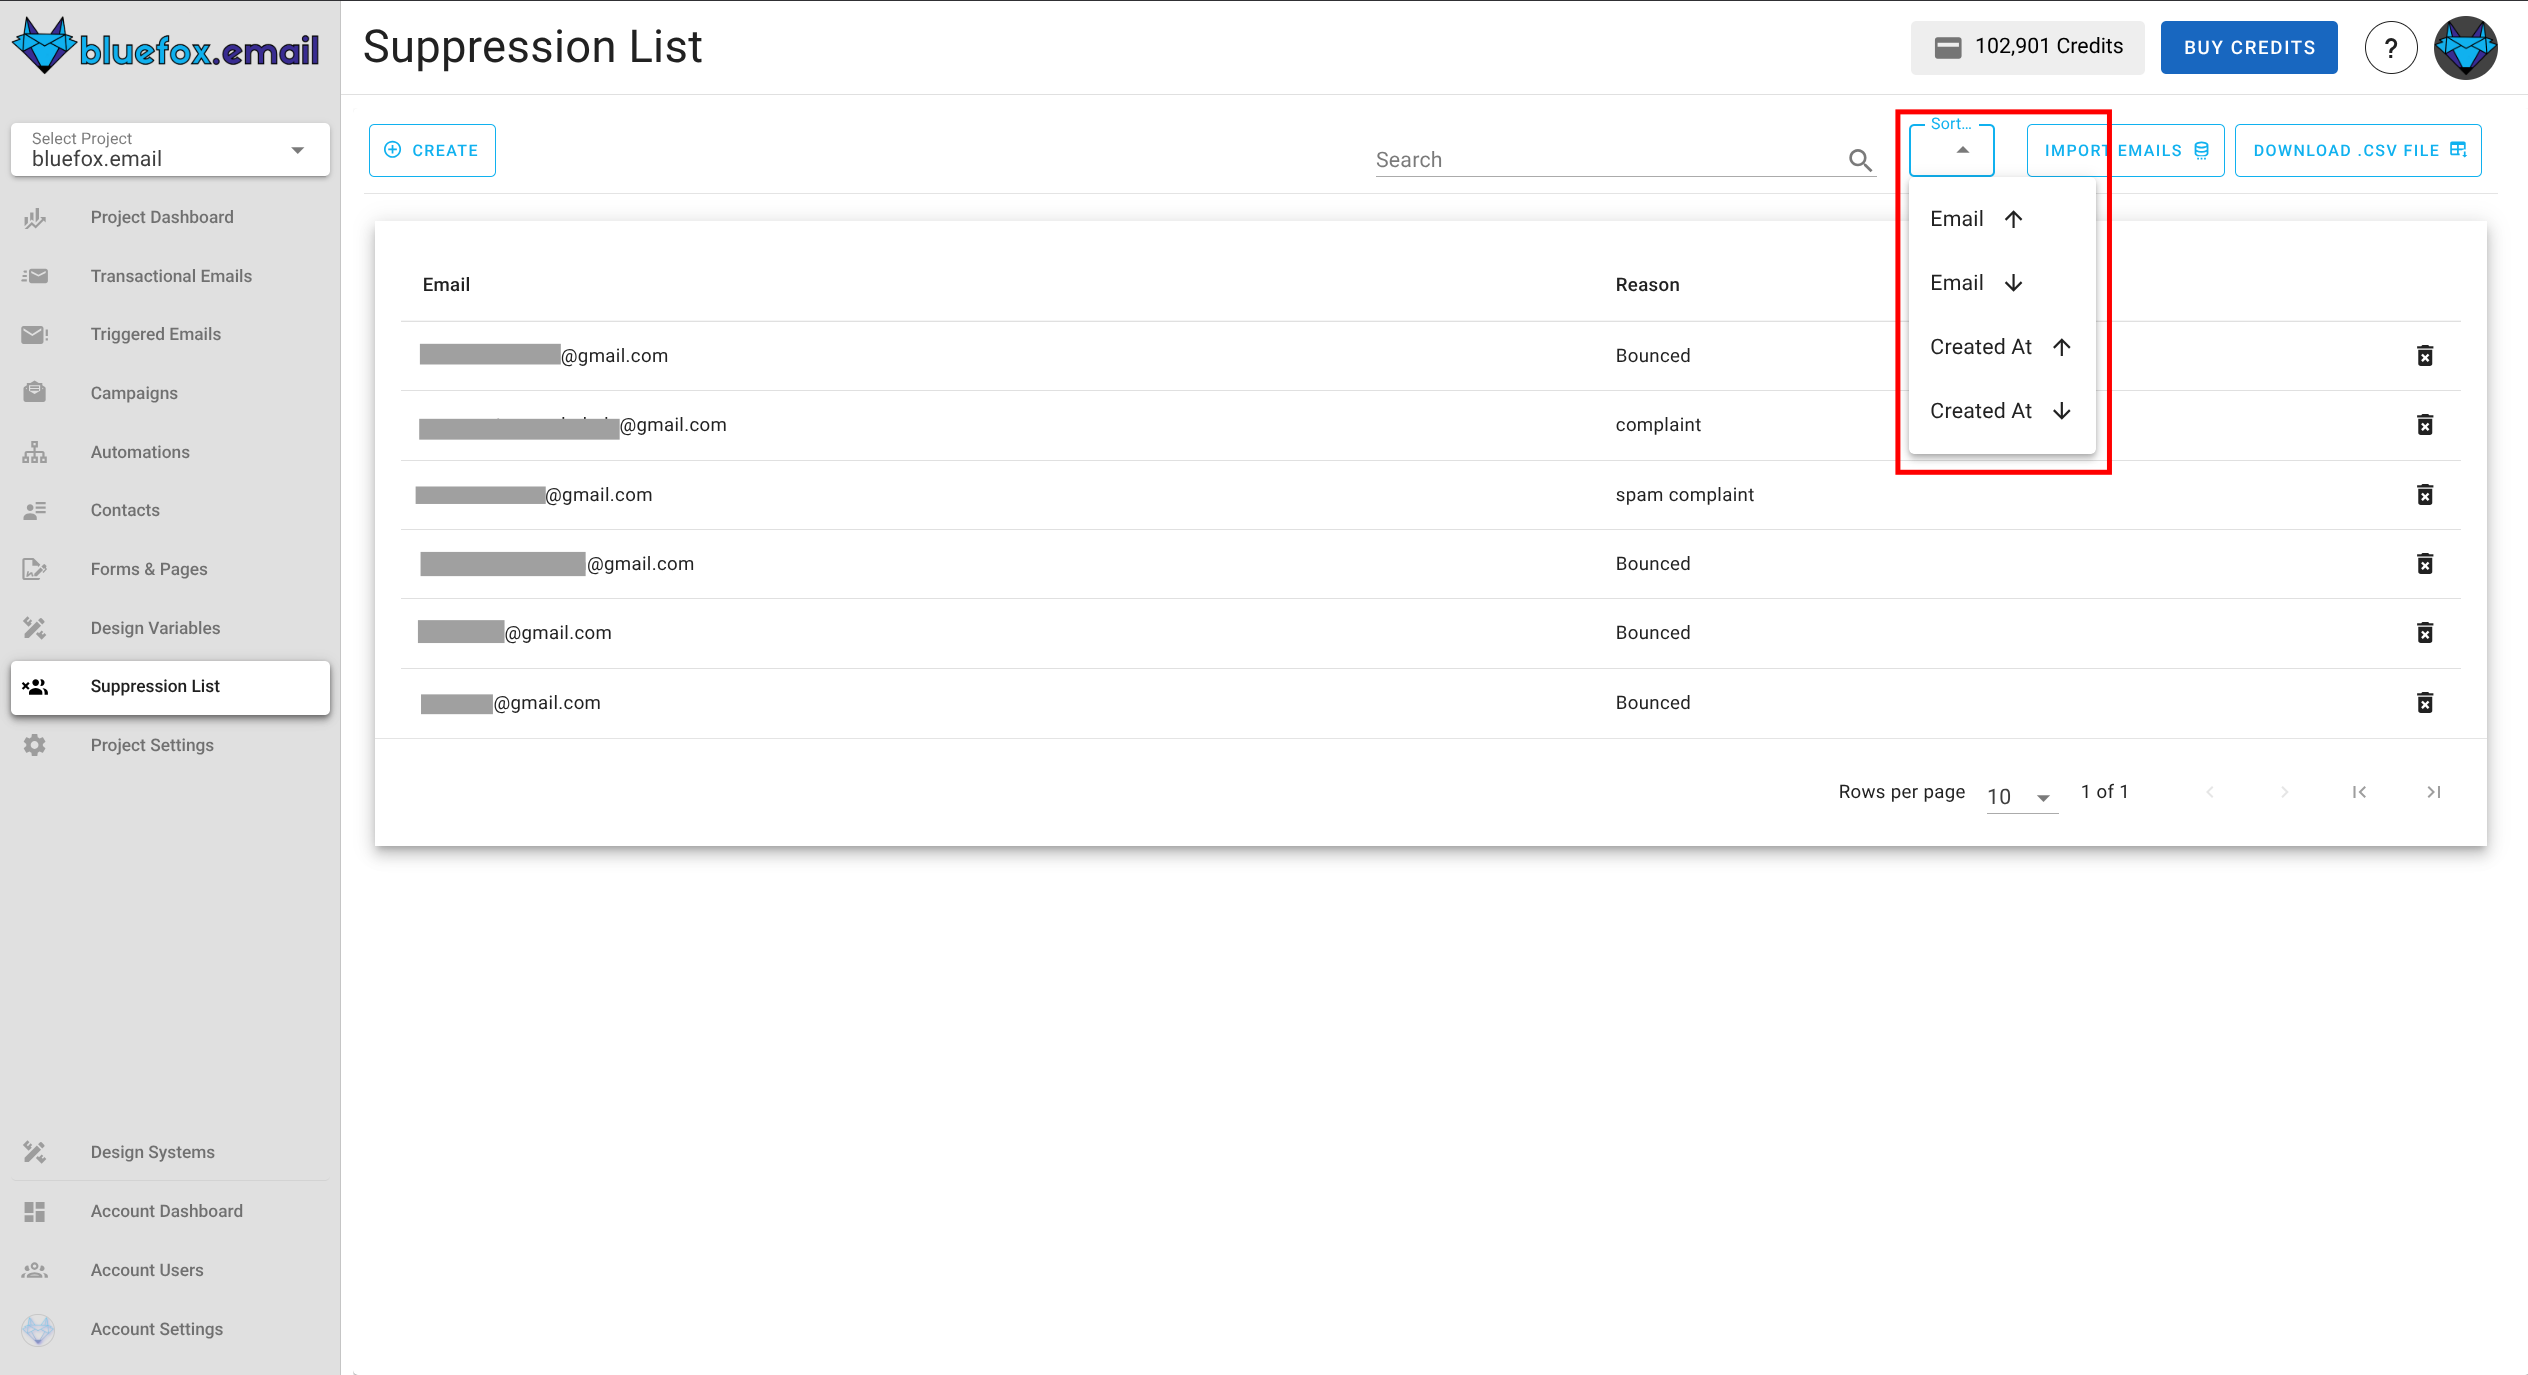Click the CREATE button
This screenshot has width=2528, height=1375.
432,150
